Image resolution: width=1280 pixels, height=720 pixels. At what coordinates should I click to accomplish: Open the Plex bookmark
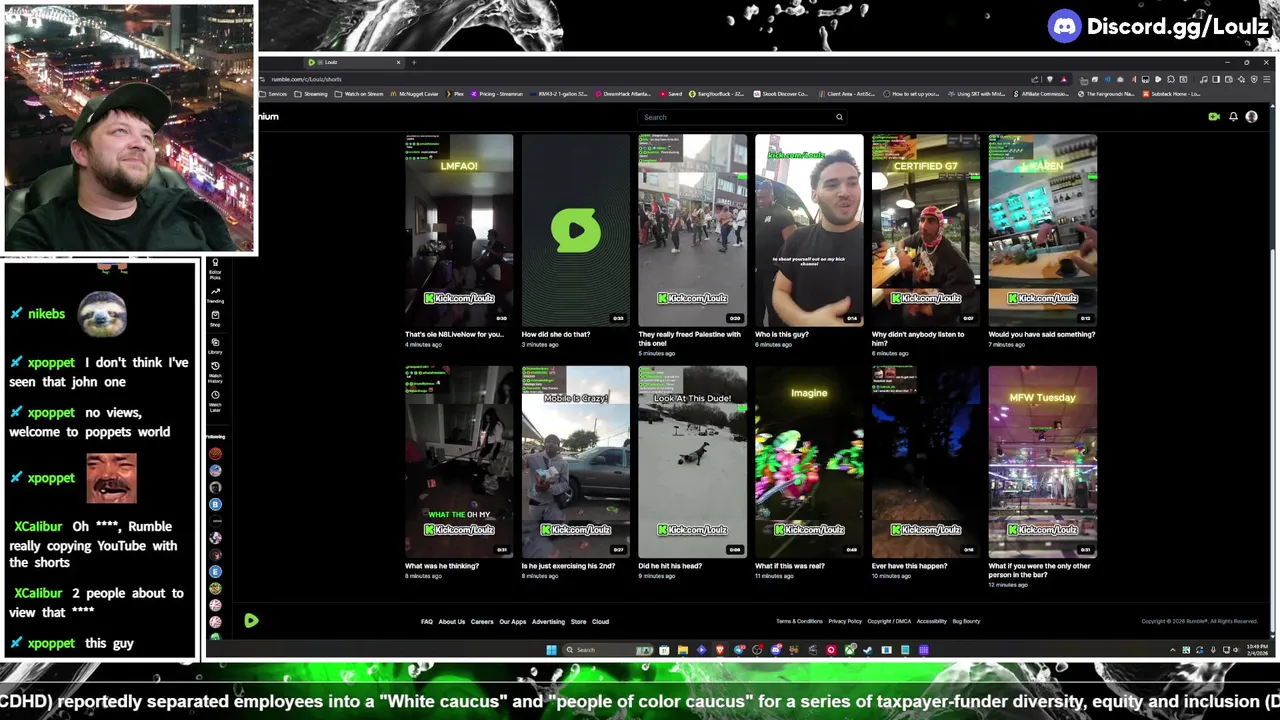click(455, 94)
